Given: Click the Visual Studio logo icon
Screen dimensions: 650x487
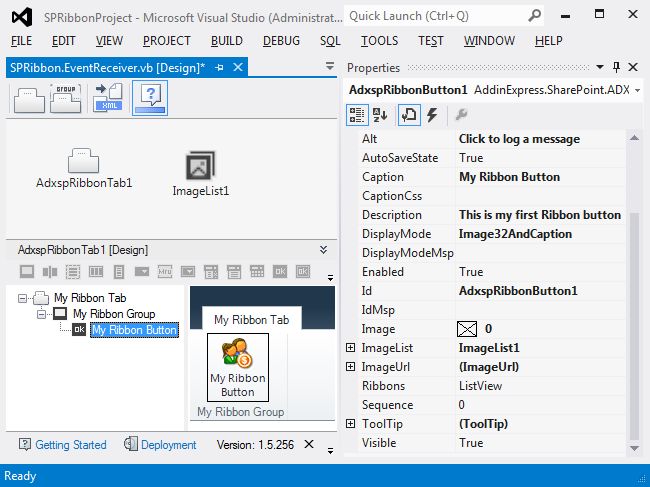Looking at the screenshot, I should 22,17.
